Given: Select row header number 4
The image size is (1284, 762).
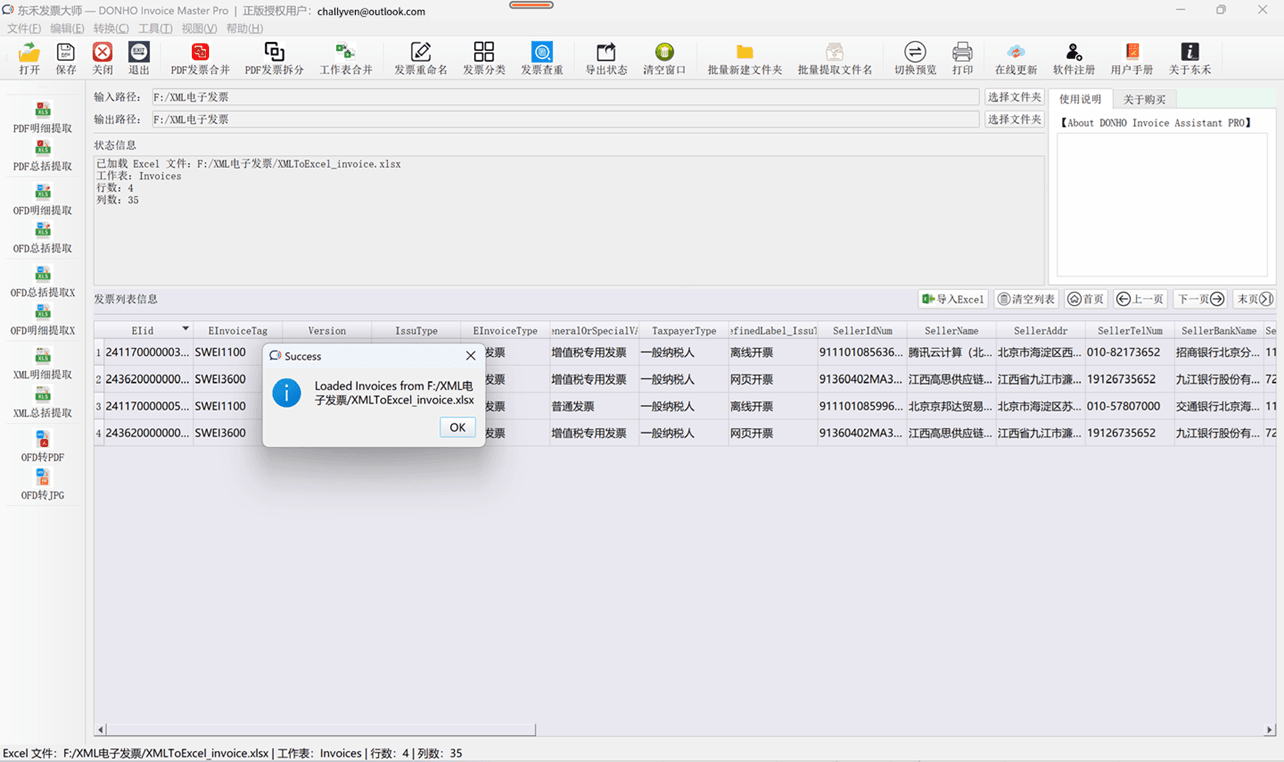Looking at the screenshot, I should point(99,433).
